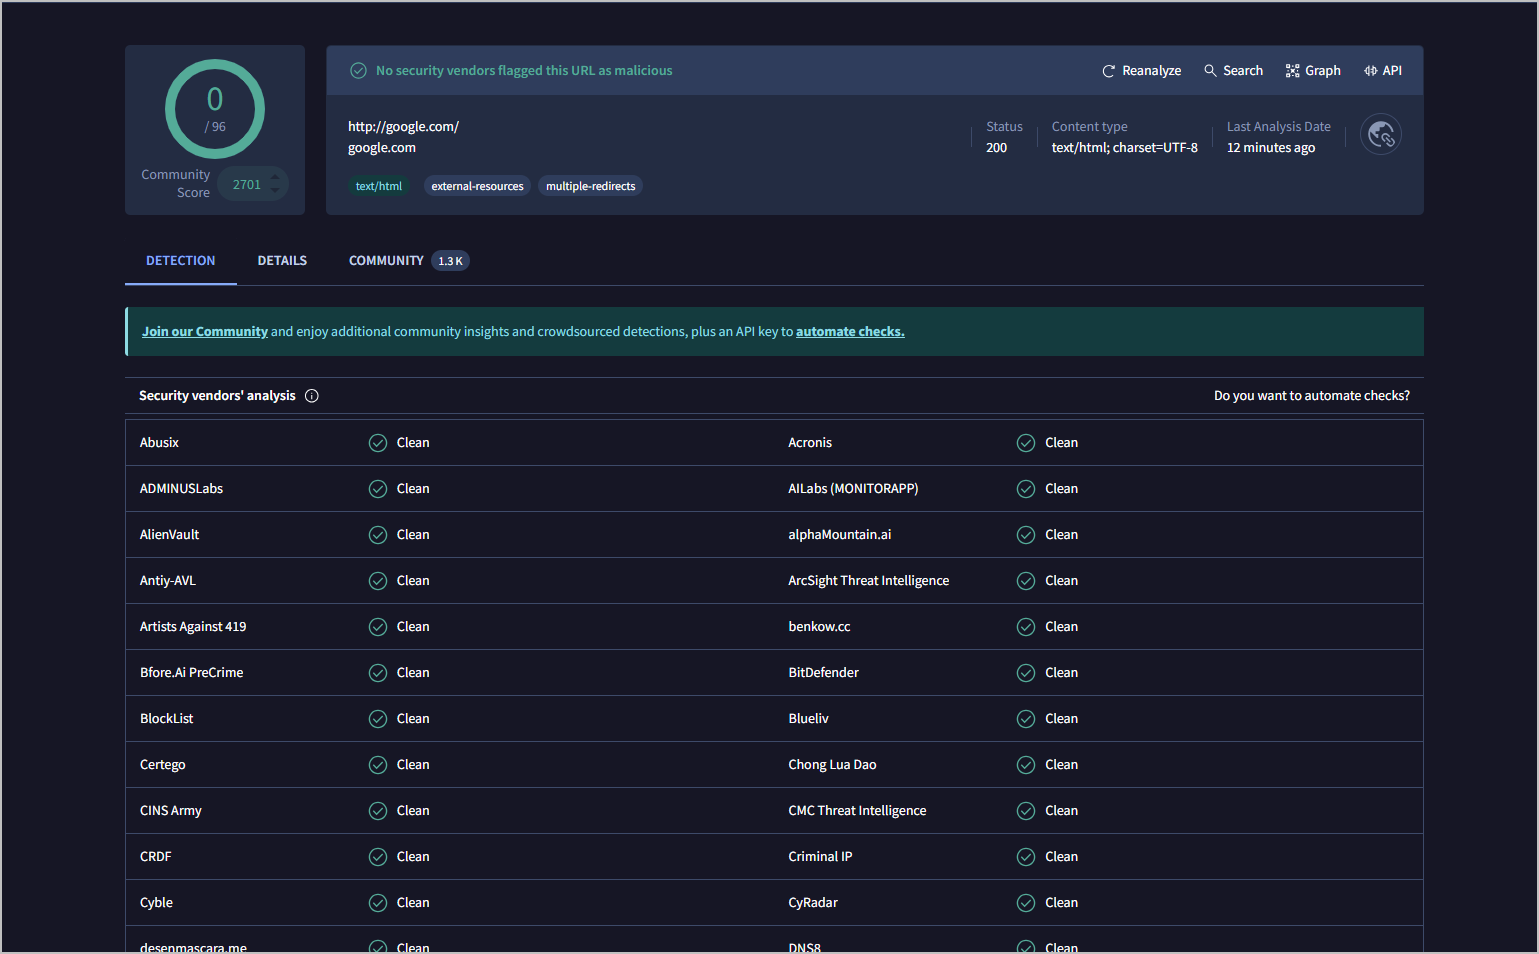
Task: Click the Chong Lua Dao vendor name
Action: pyautogui.click(x=832, y=765)
